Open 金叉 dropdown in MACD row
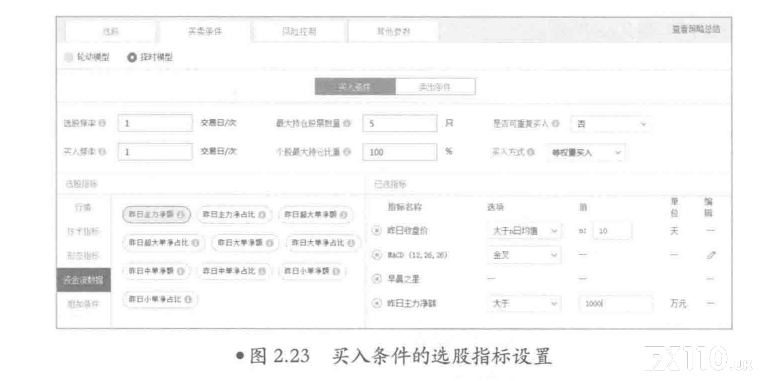Viewport: 778px width, 381px height. click(523, 255)
